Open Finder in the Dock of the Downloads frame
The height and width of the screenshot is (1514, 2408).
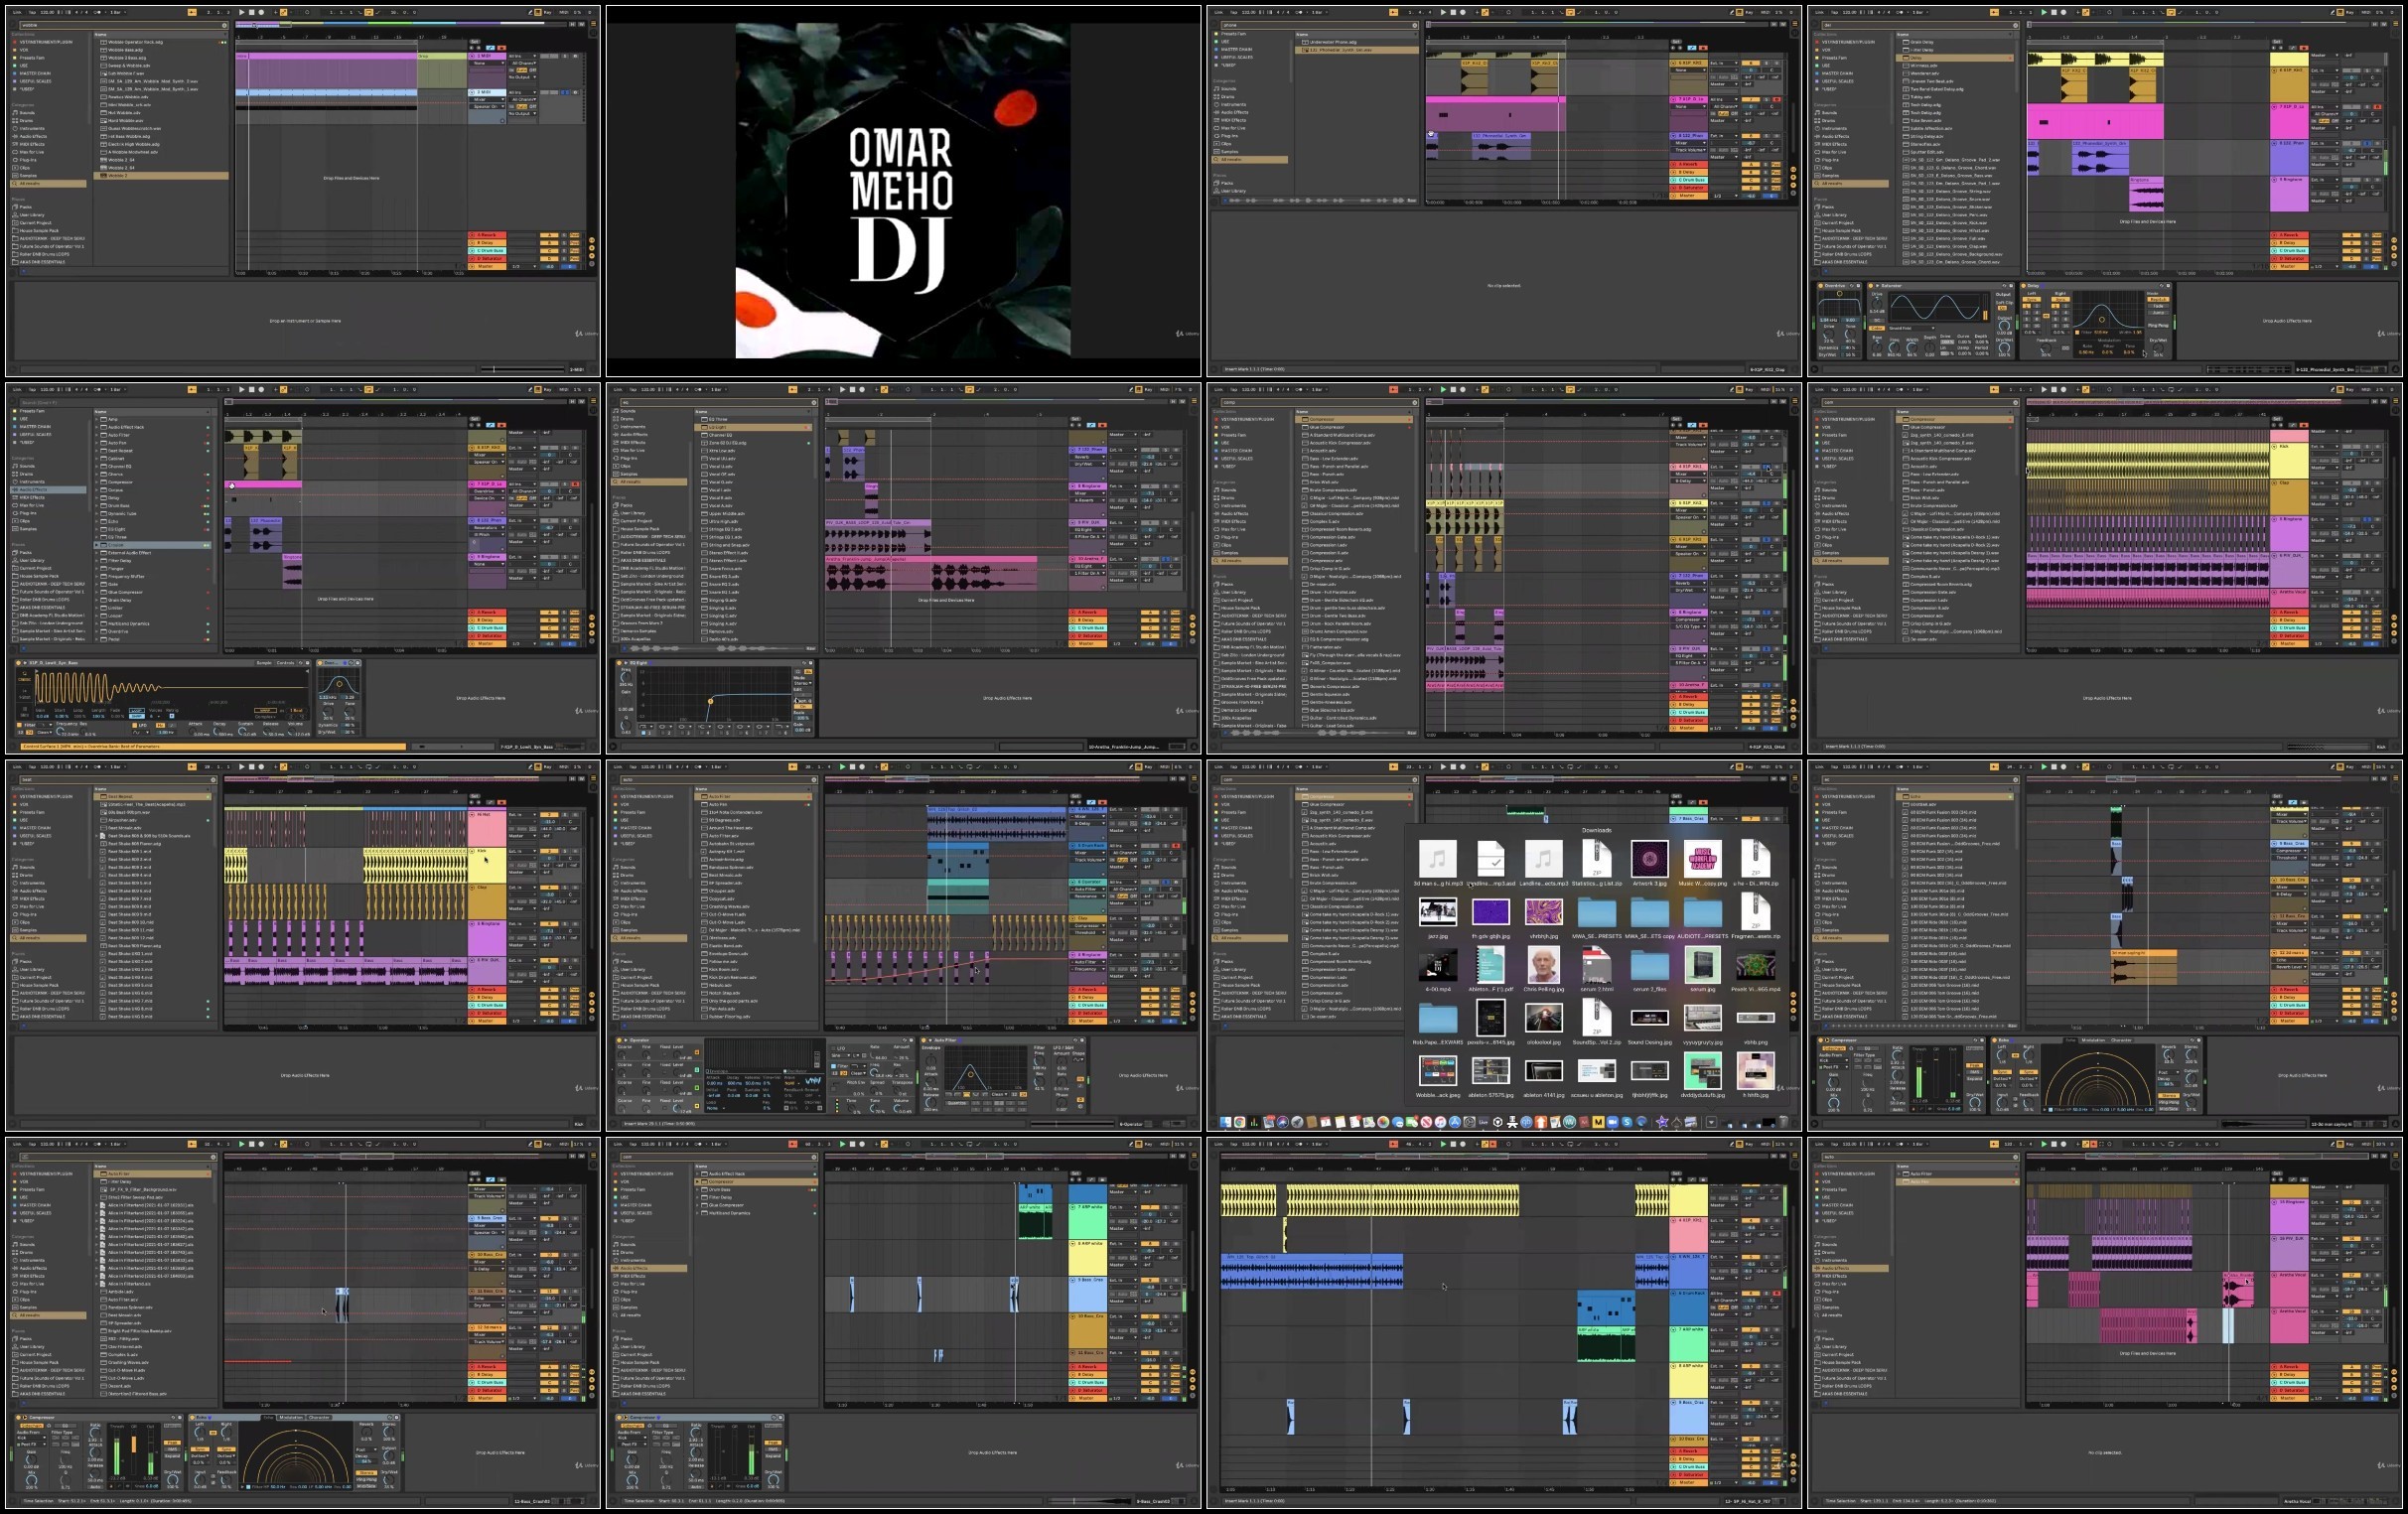(1226, 1122)
